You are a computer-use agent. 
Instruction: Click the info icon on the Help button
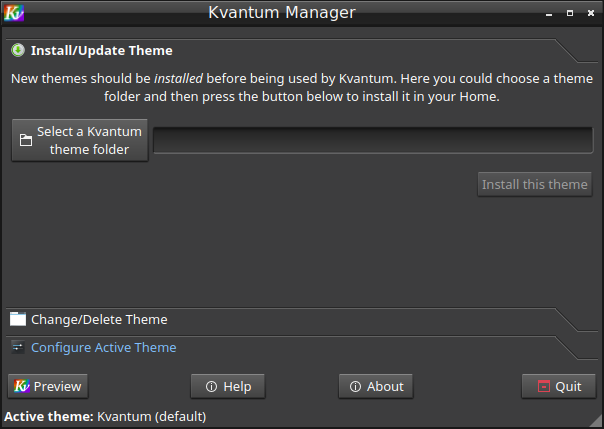[x=211, y=387]
